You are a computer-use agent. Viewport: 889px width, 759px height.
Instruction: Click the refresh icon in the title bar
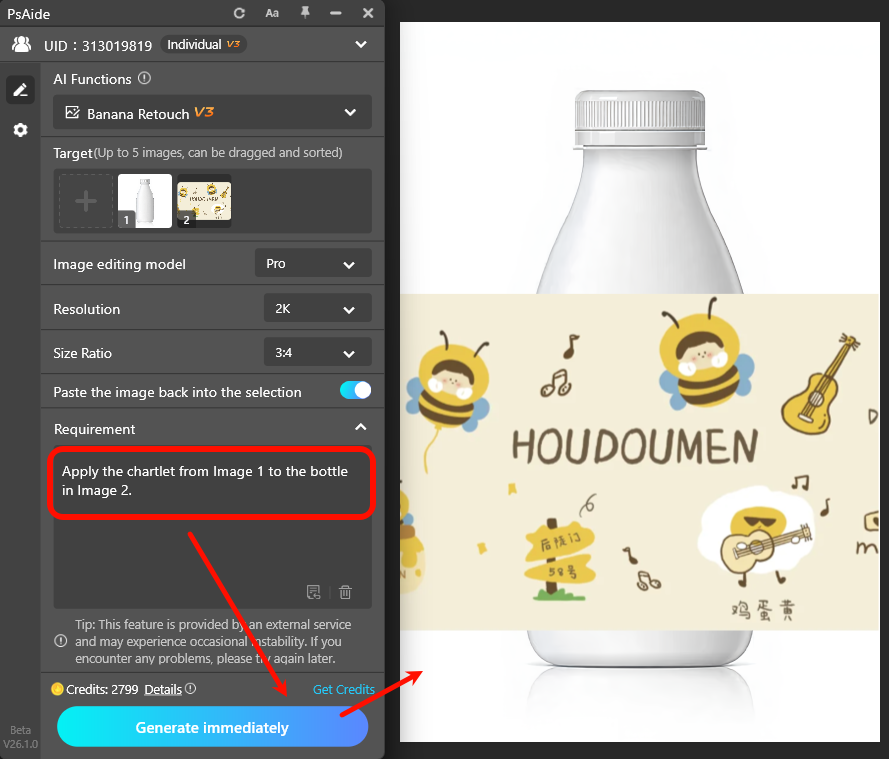coord(238,13)
